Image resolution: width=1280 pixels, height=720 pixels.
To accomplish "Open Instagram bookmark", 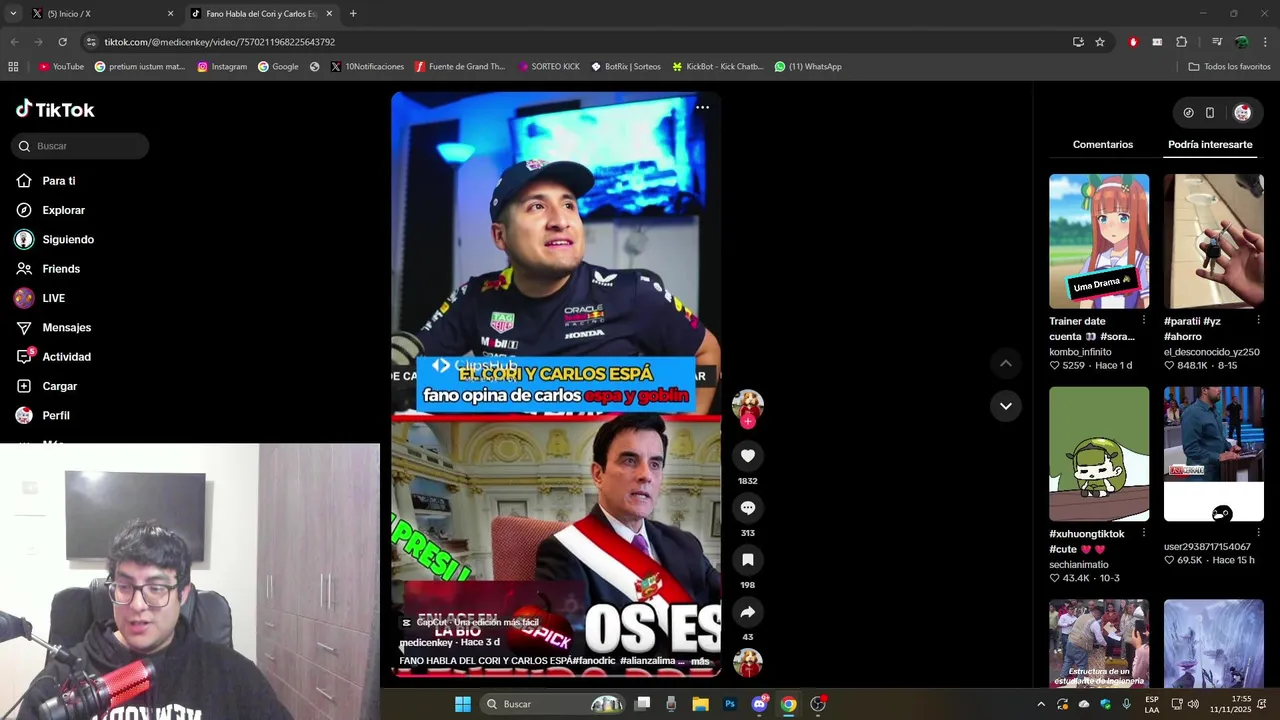I will tap(222, 67).
